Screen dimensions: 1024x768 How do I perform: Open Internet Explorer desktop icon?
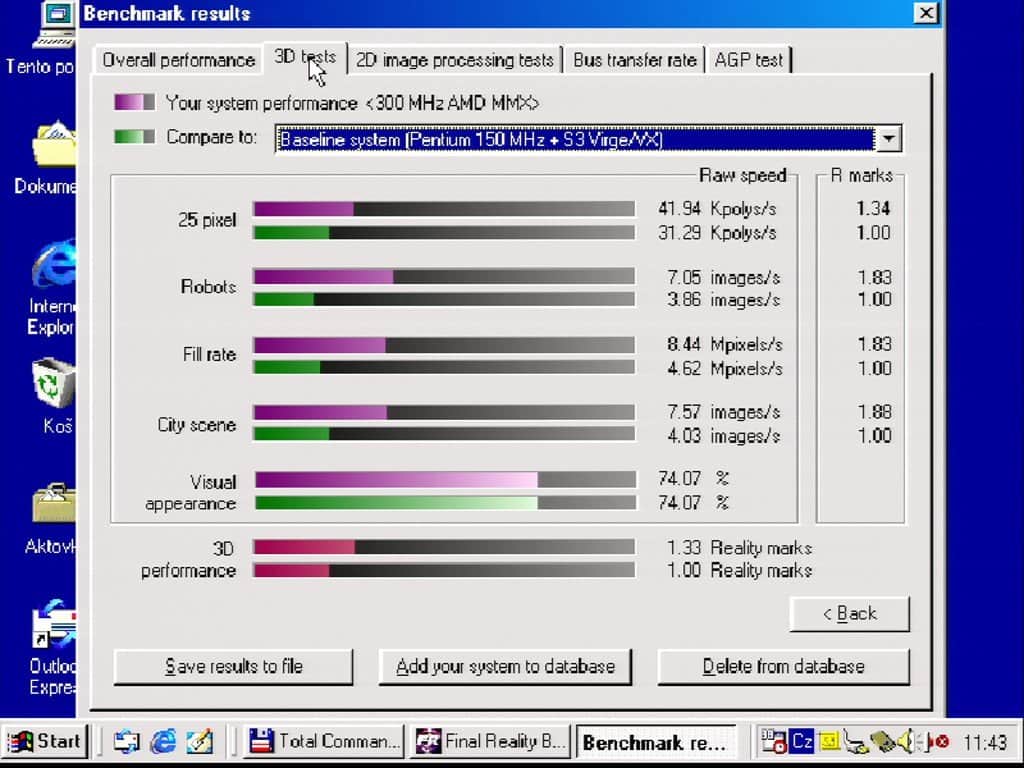[52, 286]
